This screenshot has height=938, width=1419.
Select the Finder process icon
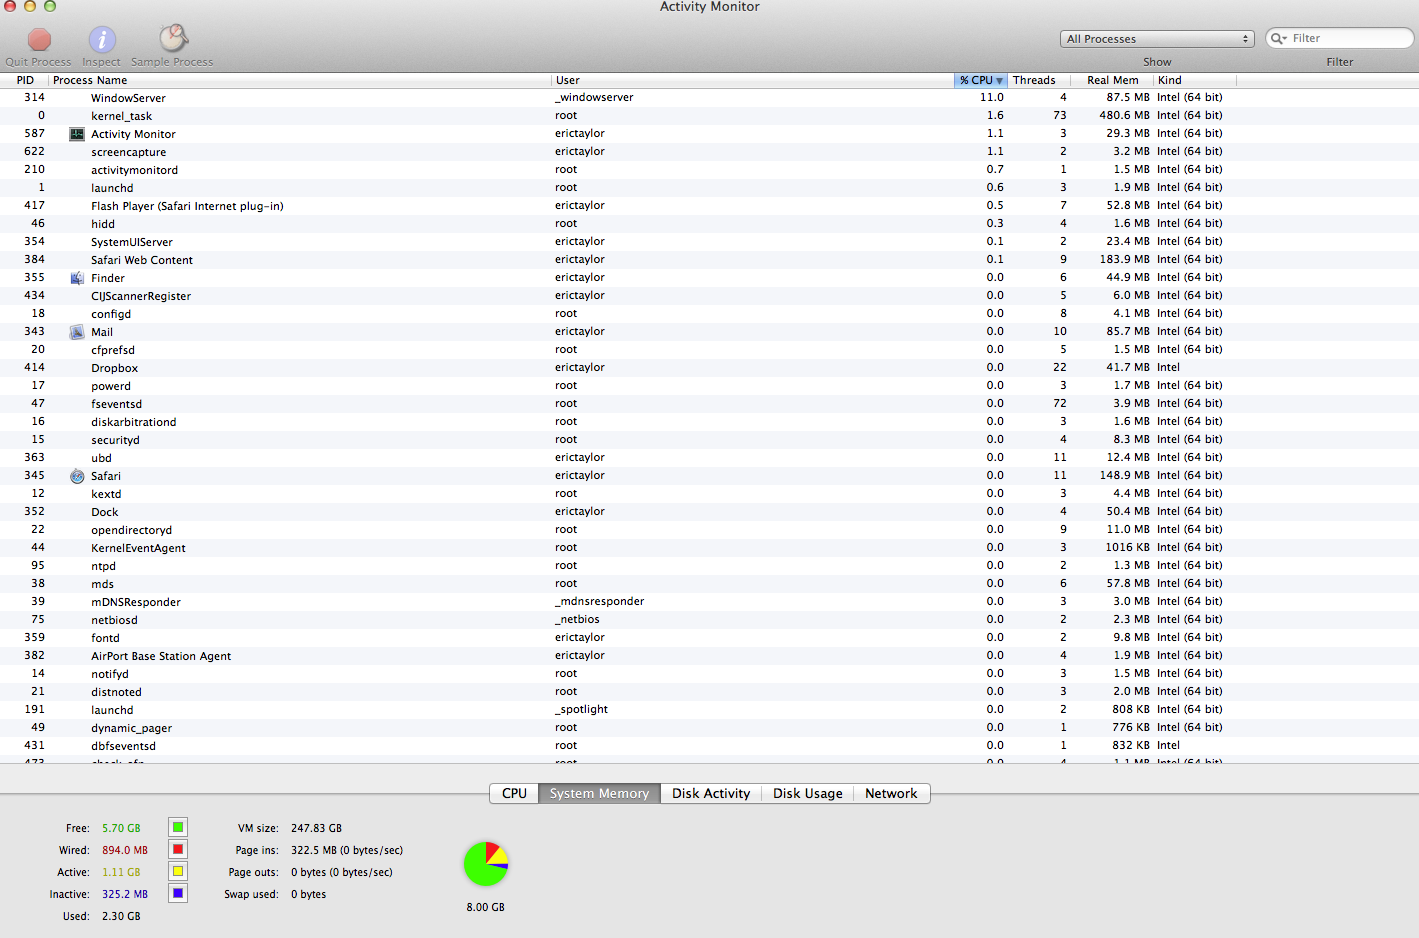pyautogui.click(x=77, y=278)
